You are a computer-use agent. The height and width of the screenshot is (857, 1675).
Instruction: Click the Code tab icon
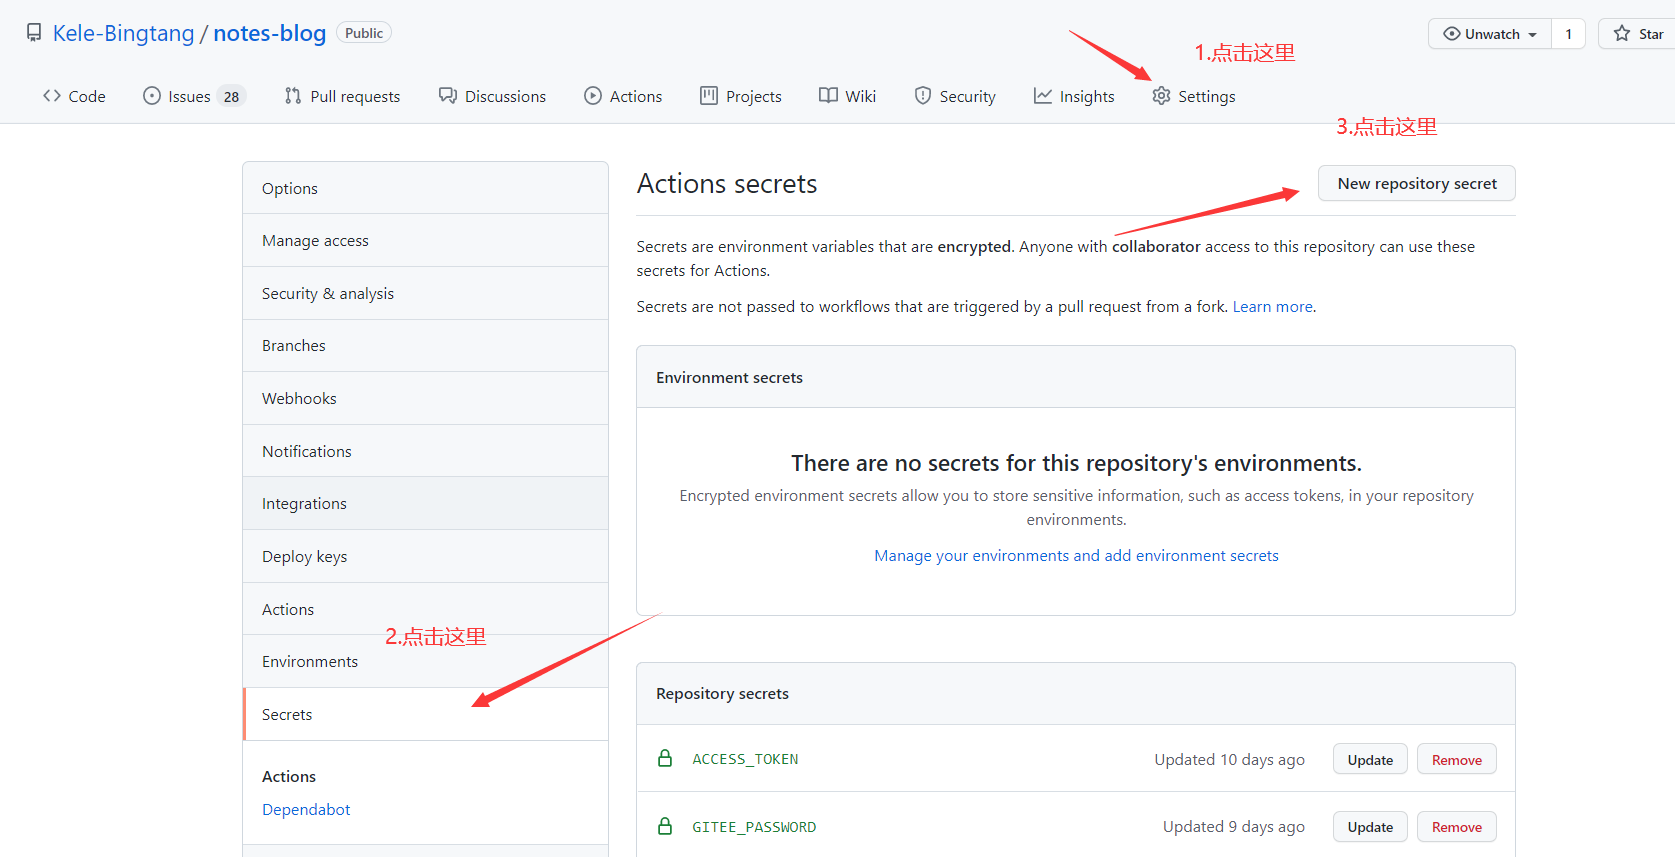52,96
